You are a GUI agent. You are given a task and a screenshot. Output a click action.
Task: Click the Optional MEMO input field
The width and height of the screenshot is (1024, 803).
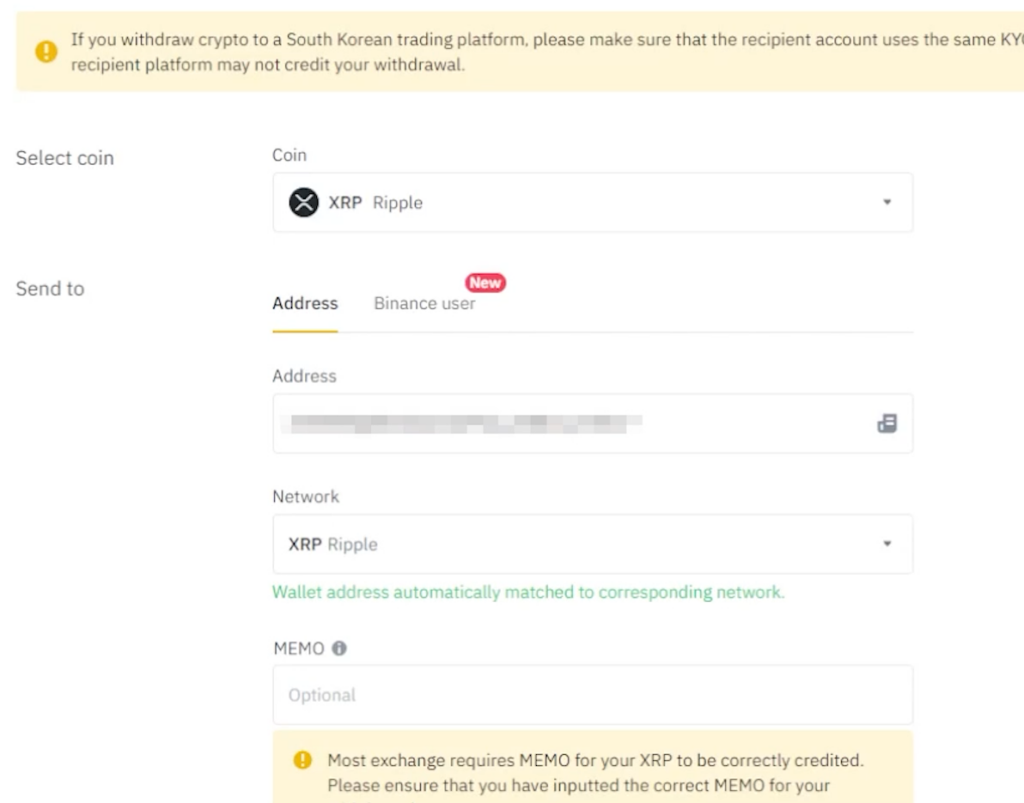click(592, 695)
